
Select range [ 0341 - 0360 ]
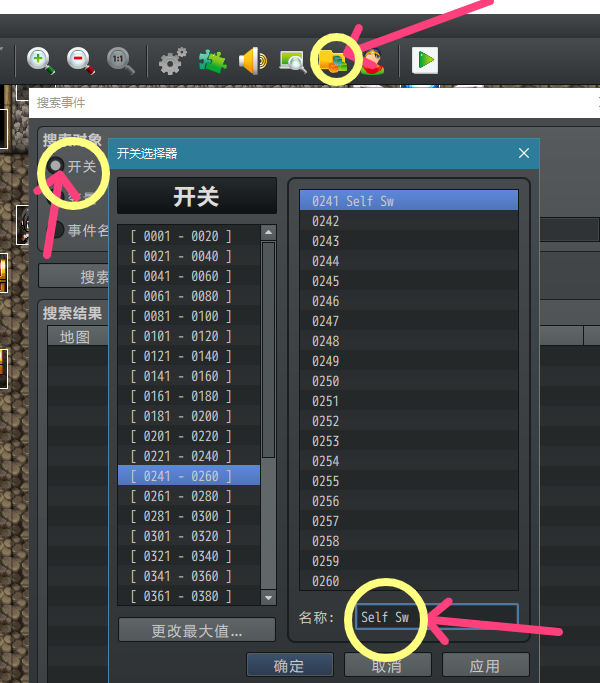pos(189,576)
